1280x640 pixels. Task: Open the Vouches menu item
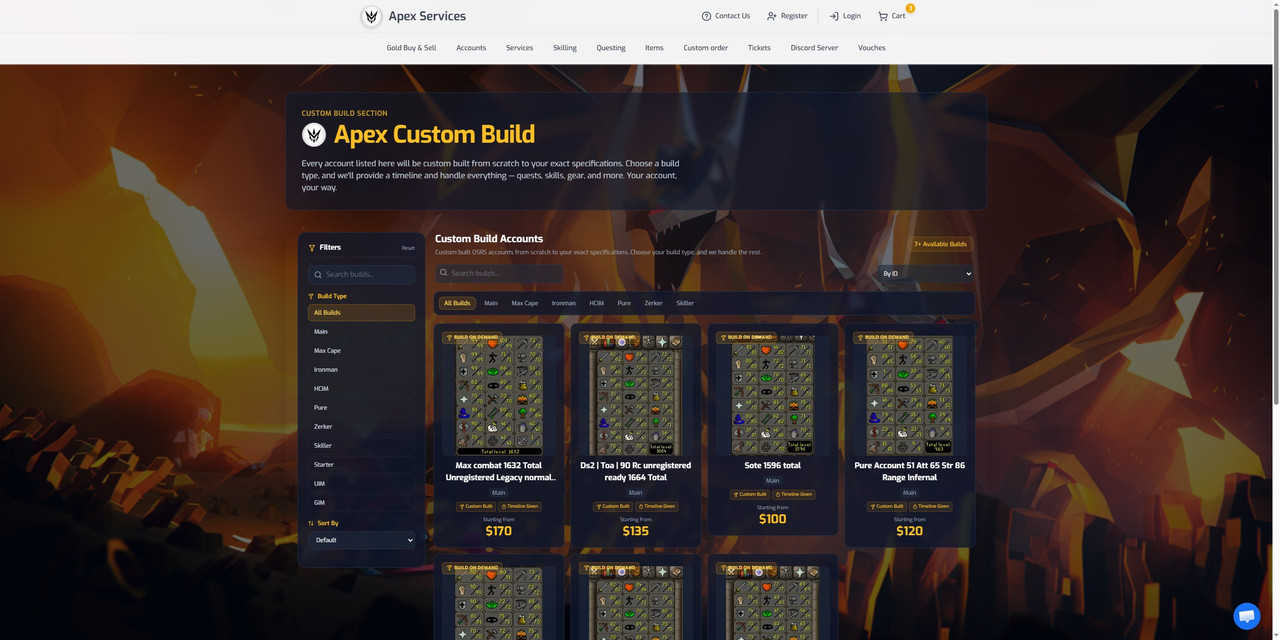coord(872,48)
